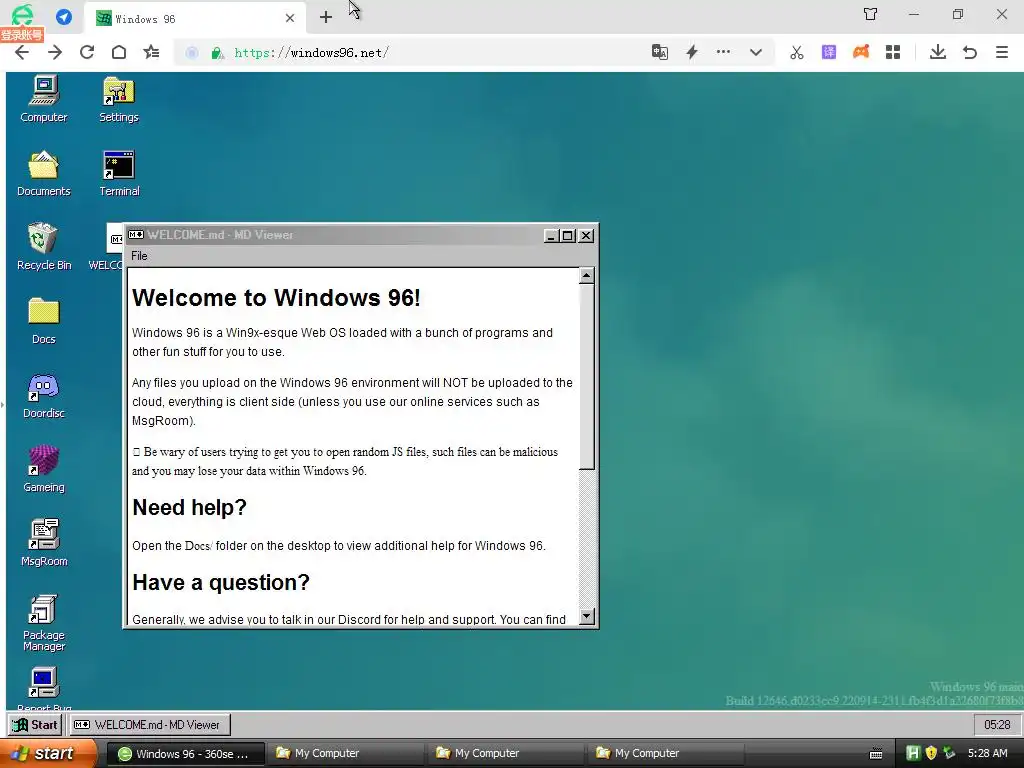Click the browser forward arrow

coord(55,52)
